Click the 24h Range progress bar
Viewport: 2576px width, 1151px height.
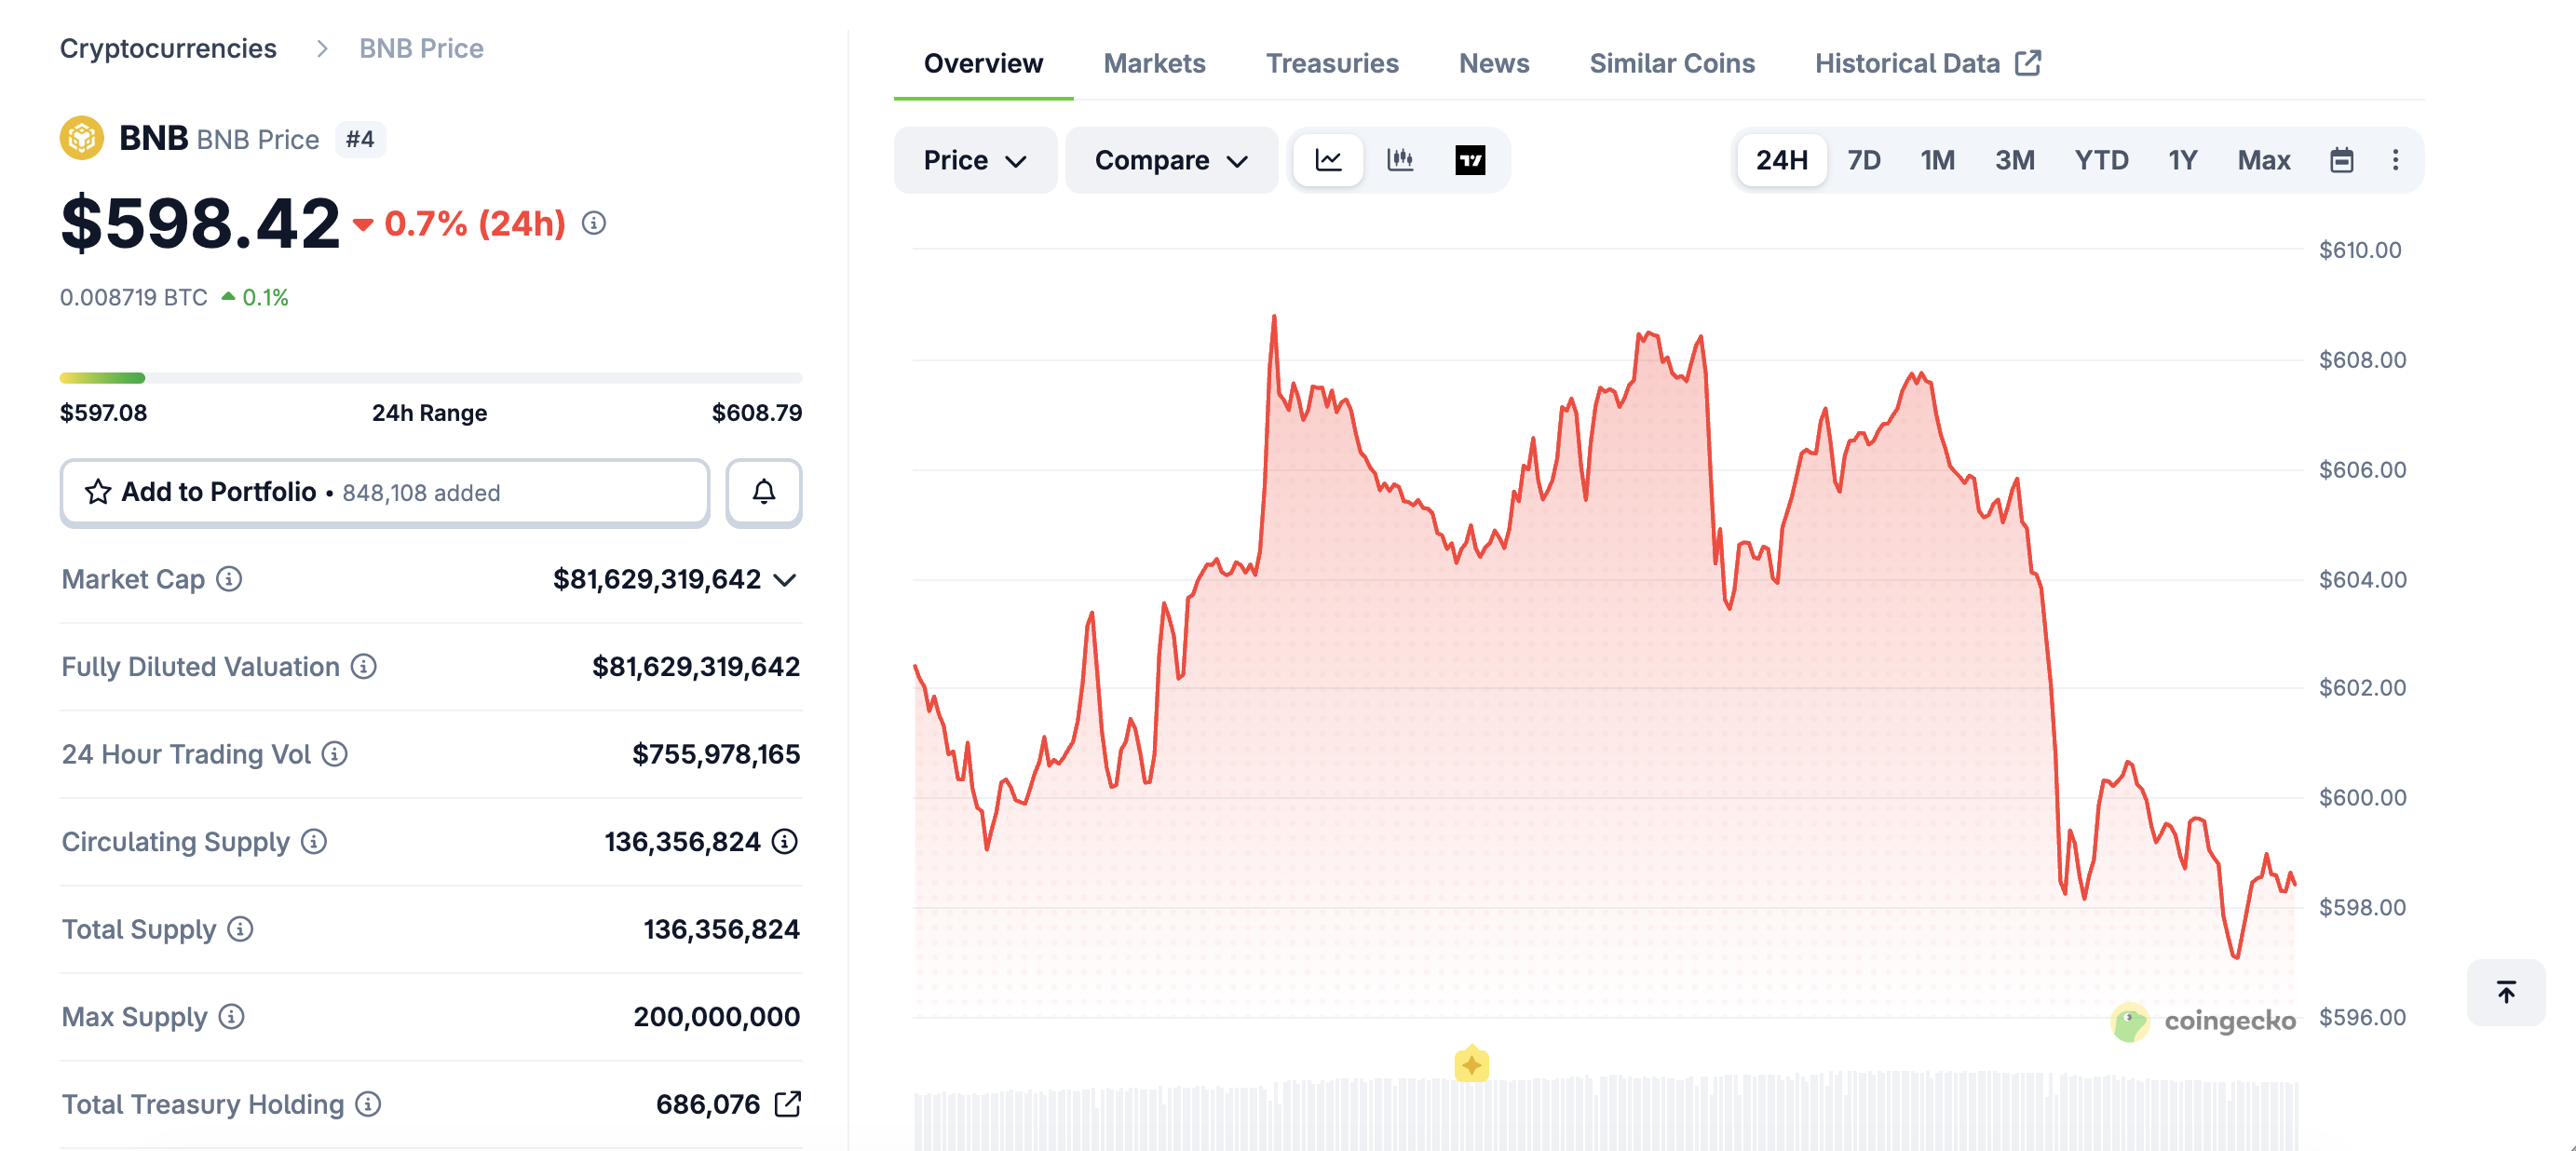[430, 377]
